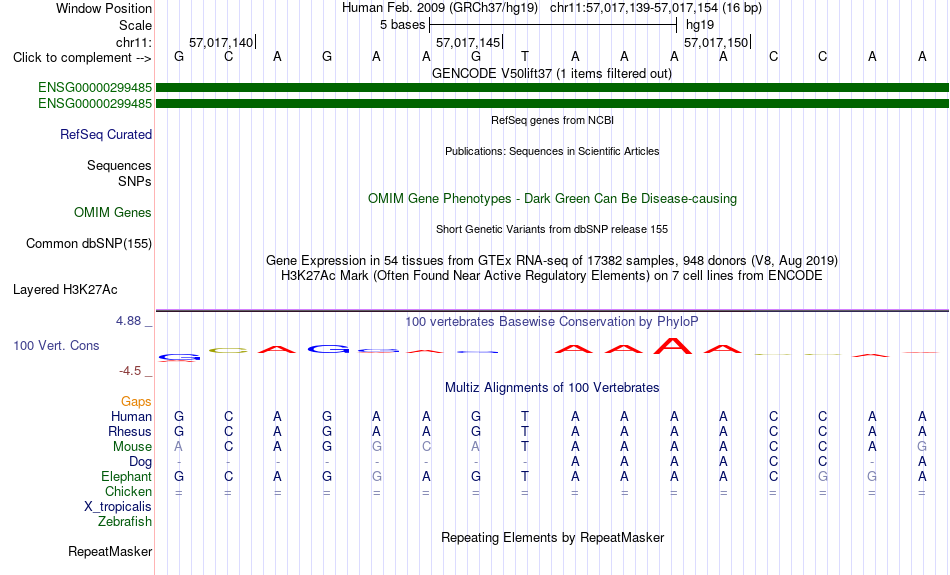Click the Gaps row label

(x=136, y=402)
